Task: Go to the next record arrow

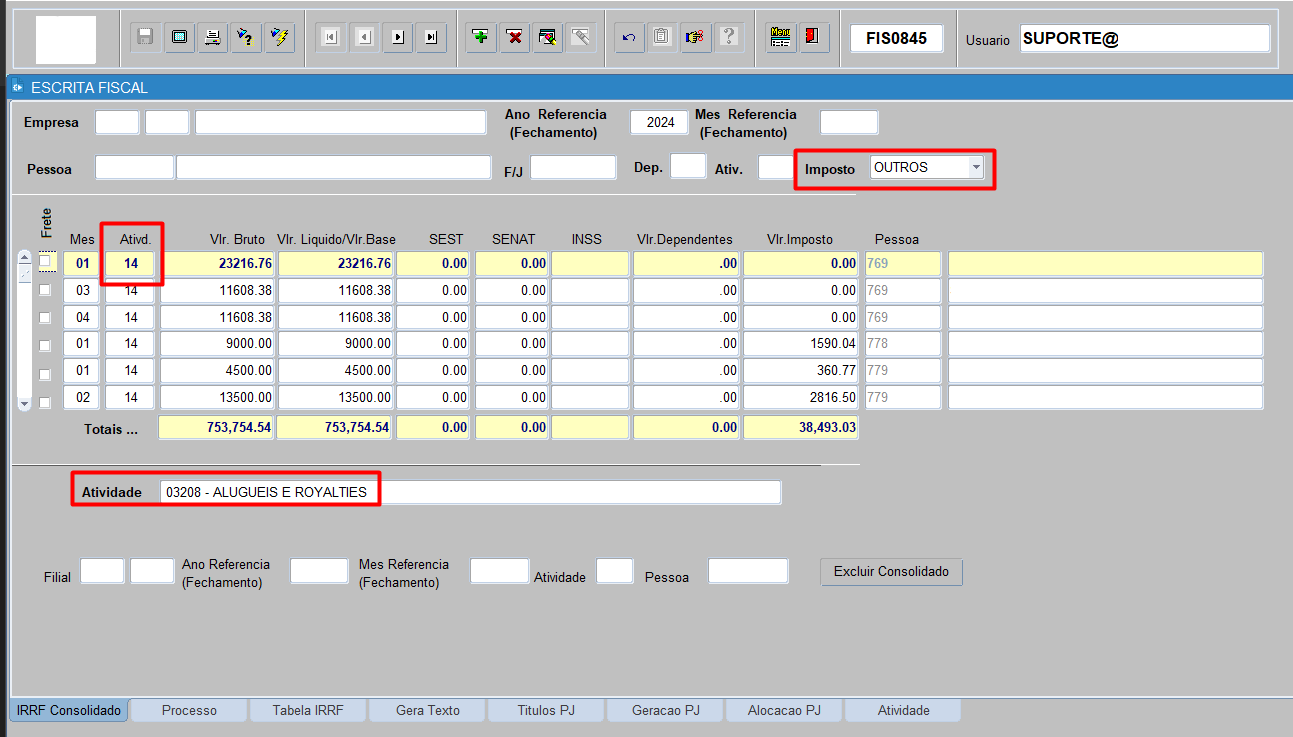Action: coord(398,38)
